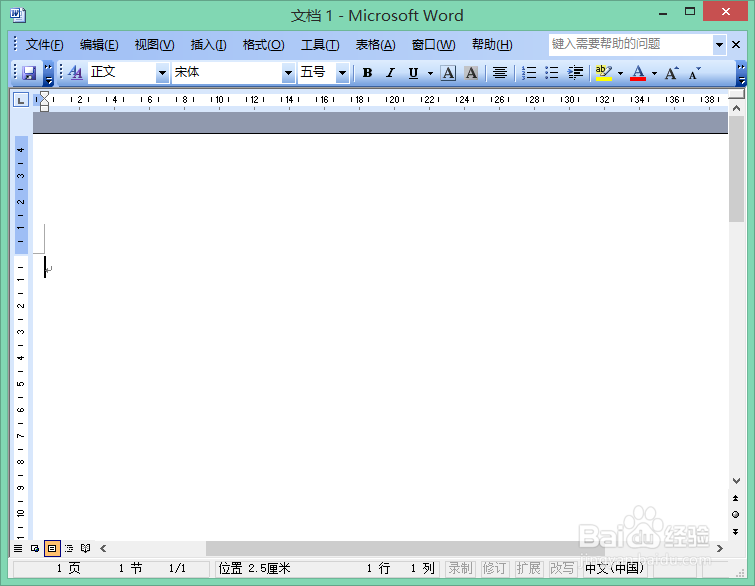
Task: Click the horizontal scrollbar thumb
Action: click(405, 548)
